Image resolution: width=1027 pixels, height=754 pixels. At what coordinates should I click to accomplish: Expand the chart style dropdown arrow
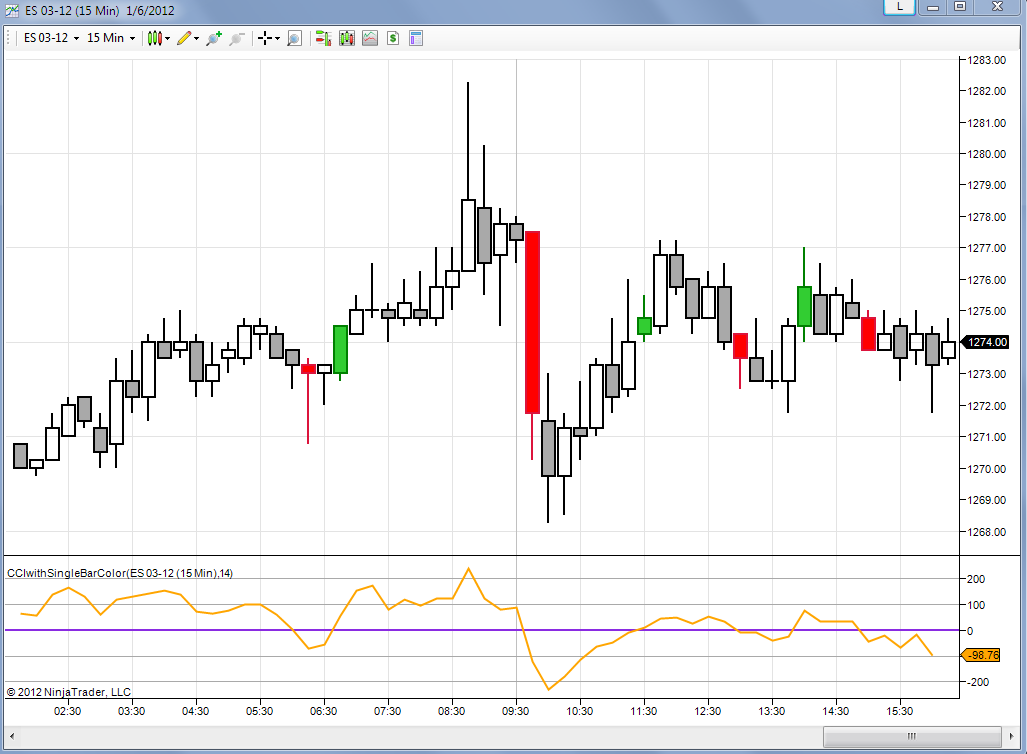(168, 39)
